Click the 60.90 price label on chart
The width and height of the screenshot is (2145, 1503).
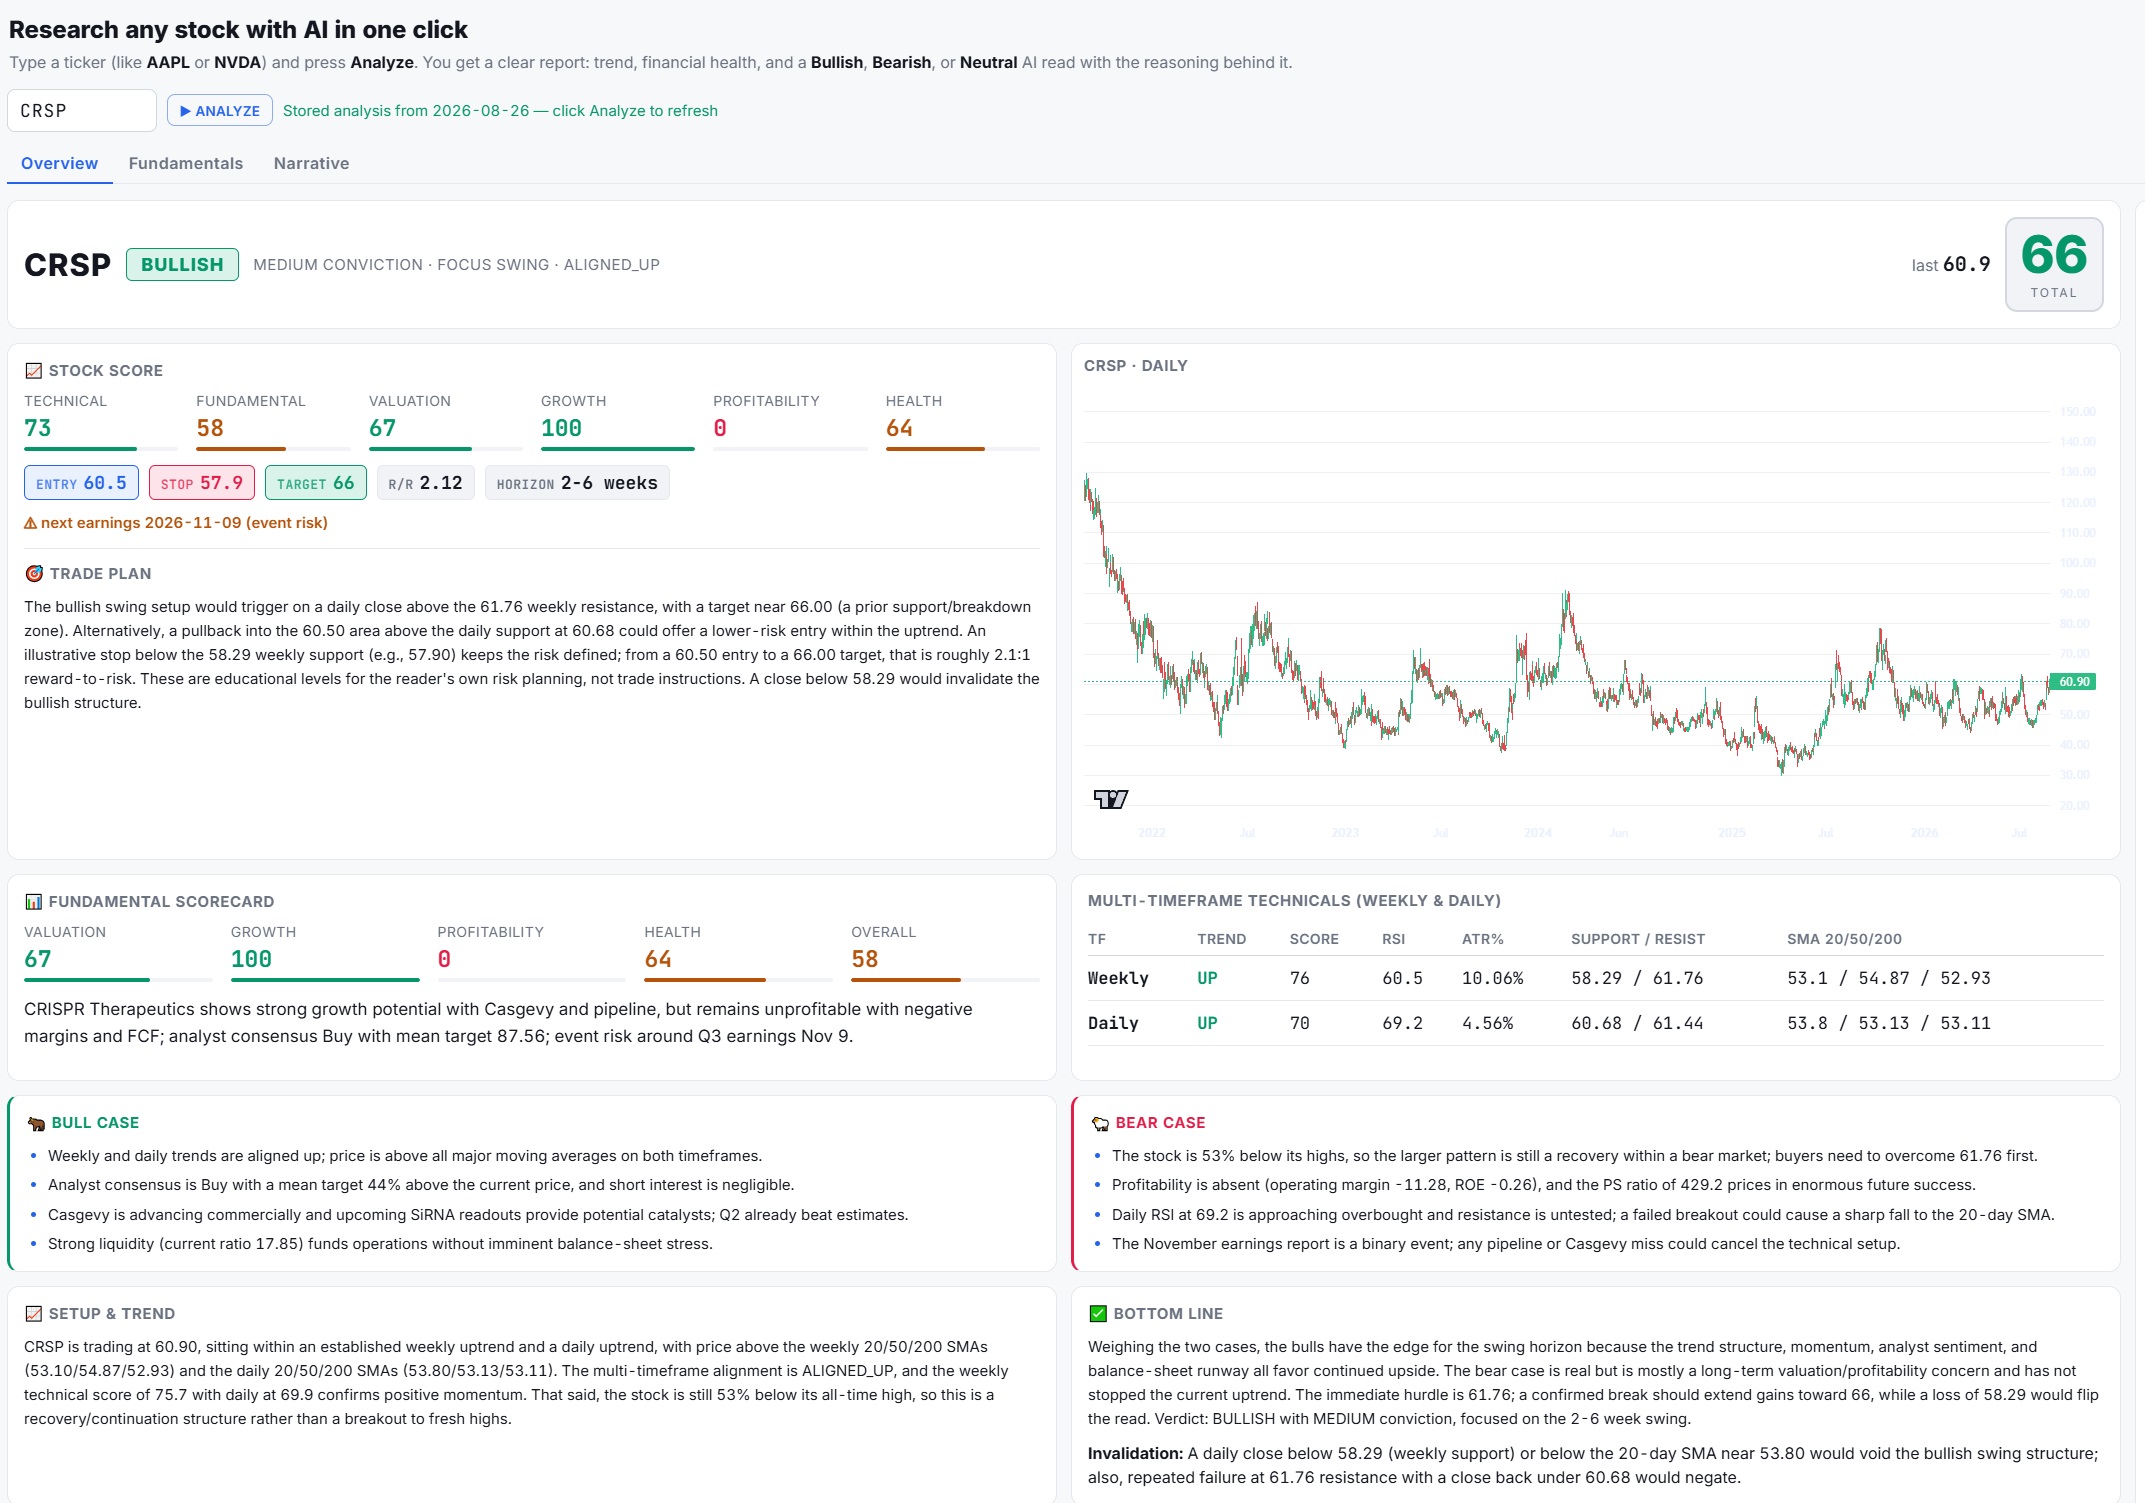point(2074,682)
